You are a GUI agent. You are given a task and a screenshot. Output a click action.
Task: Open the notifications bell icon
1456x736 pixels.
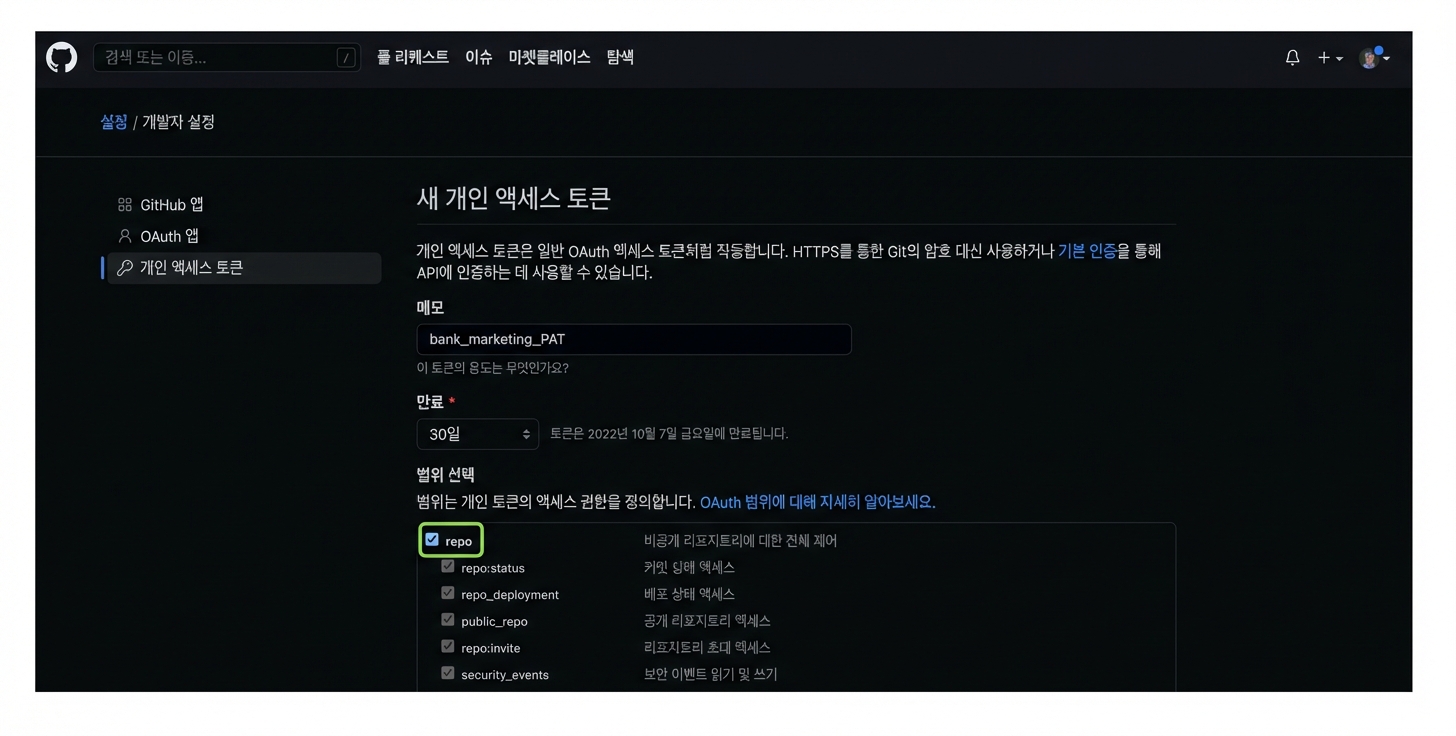tap(1292, 58)
